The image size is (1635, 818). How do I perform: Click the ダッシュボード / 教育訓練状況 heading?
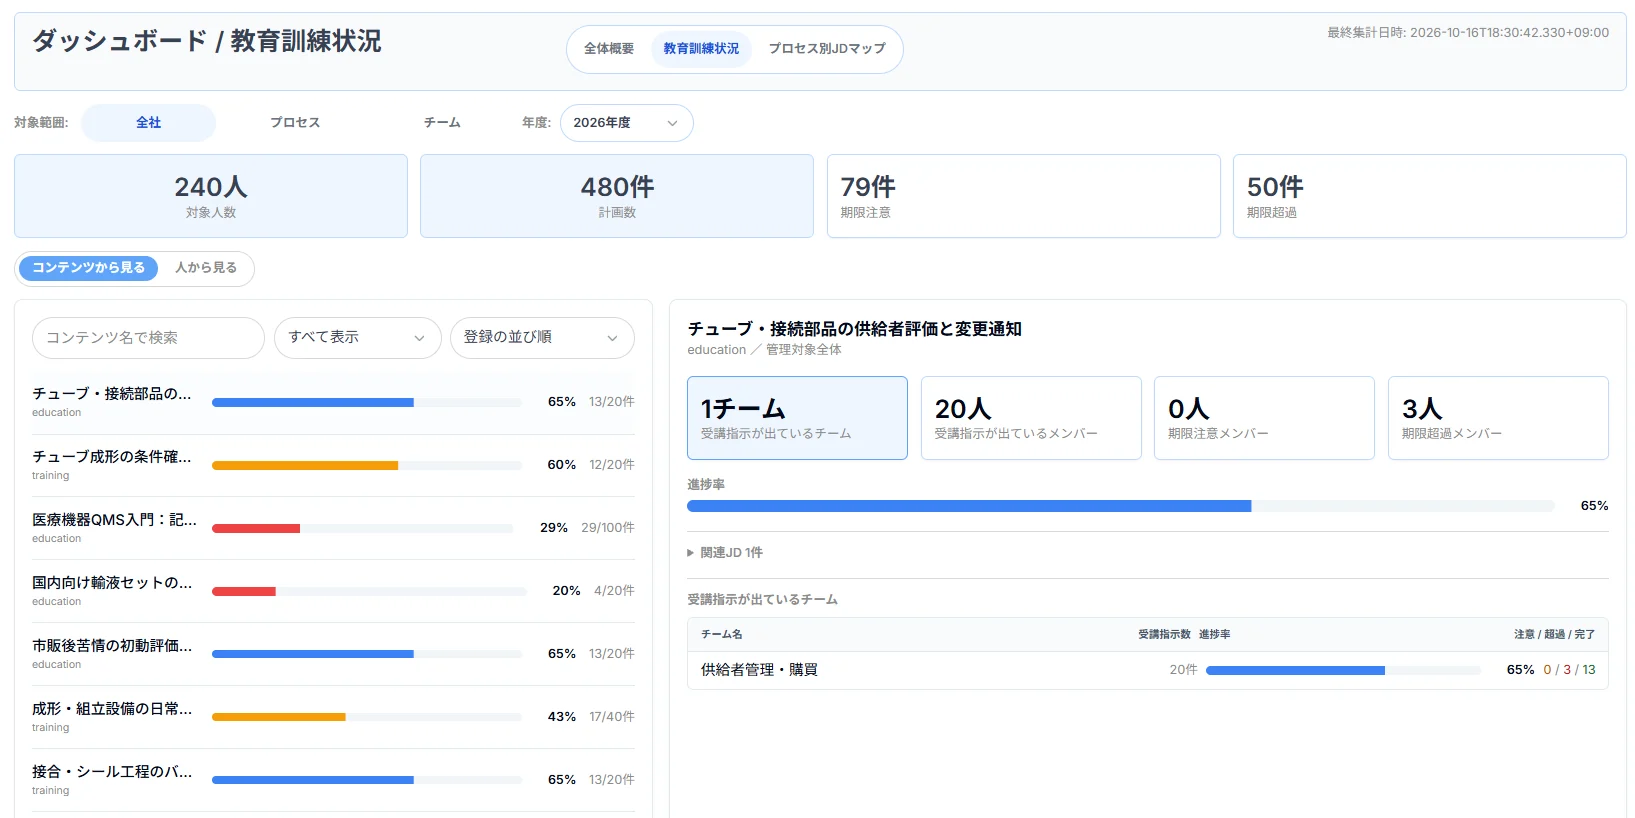point(207,41)
